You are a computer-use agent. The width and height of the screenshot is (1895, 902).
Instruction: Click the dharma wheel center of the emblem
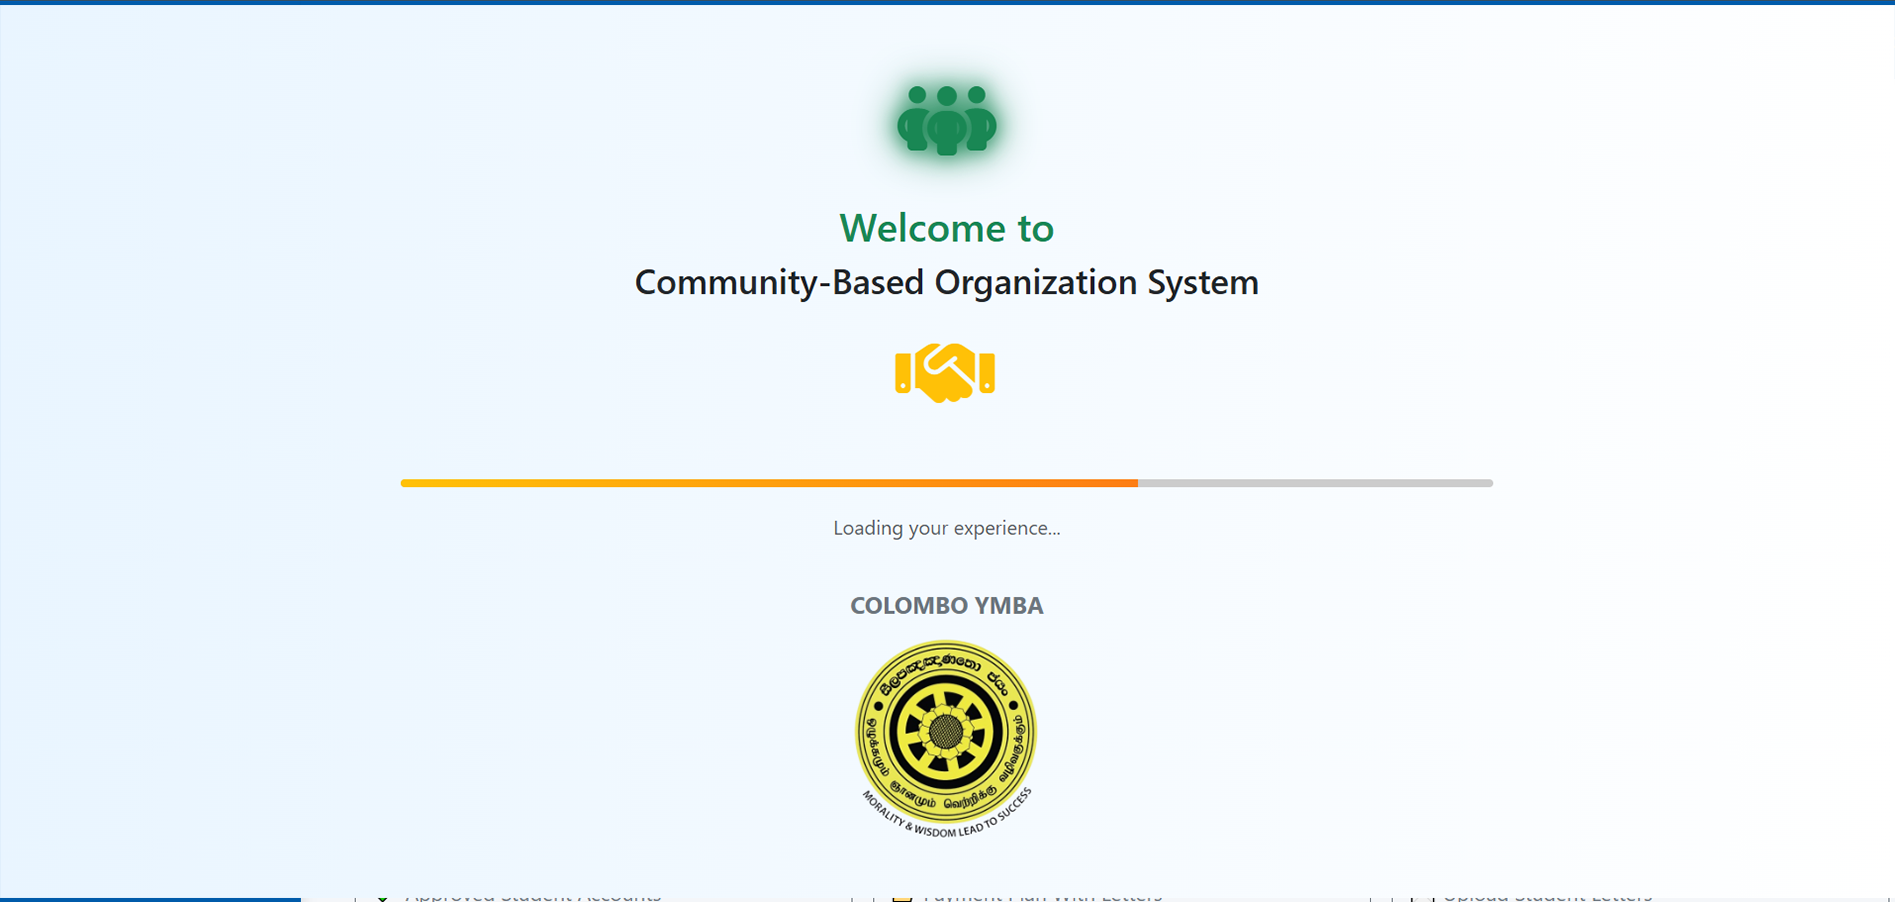click(x=946, y=732)
